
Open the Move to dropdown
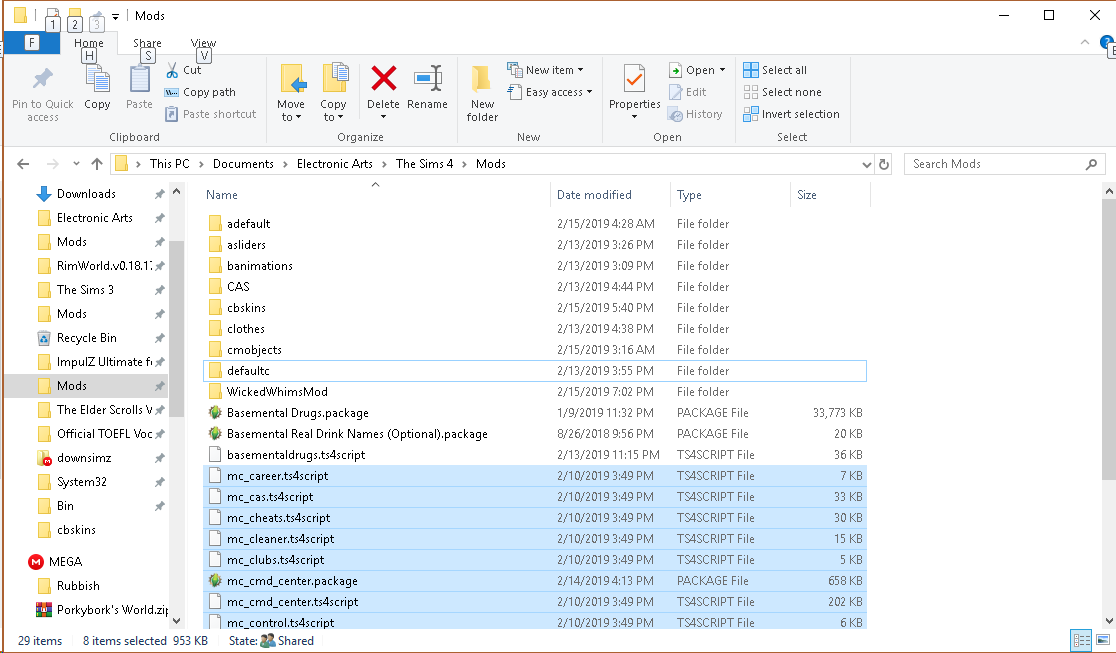coord(291,110)
